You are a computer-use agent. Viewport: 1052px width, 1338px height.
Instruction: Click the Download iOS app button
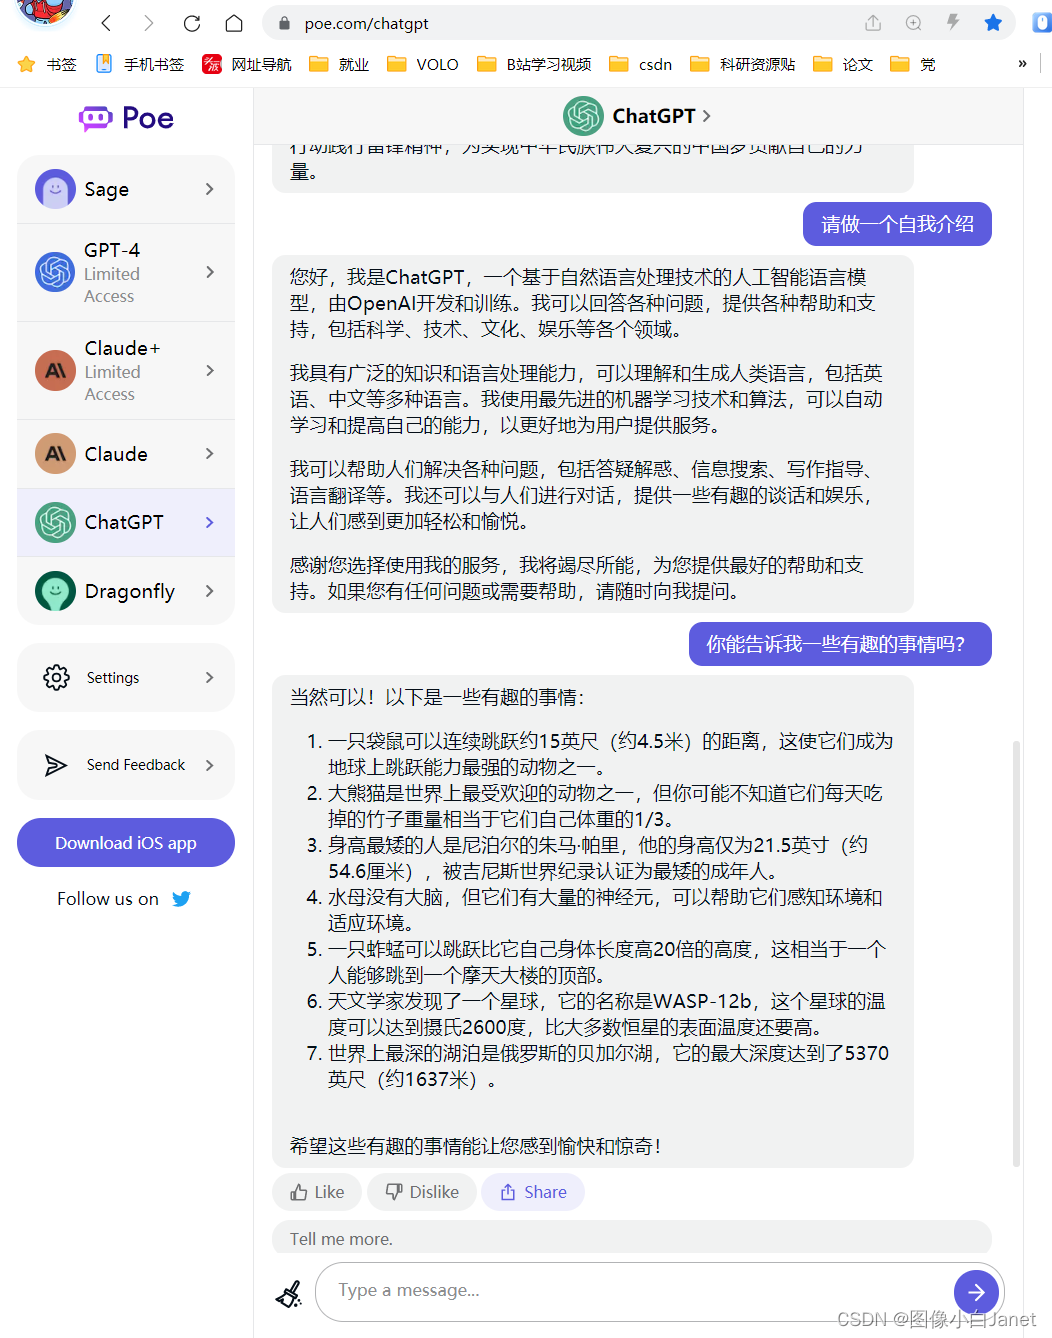tap(126, 843)
